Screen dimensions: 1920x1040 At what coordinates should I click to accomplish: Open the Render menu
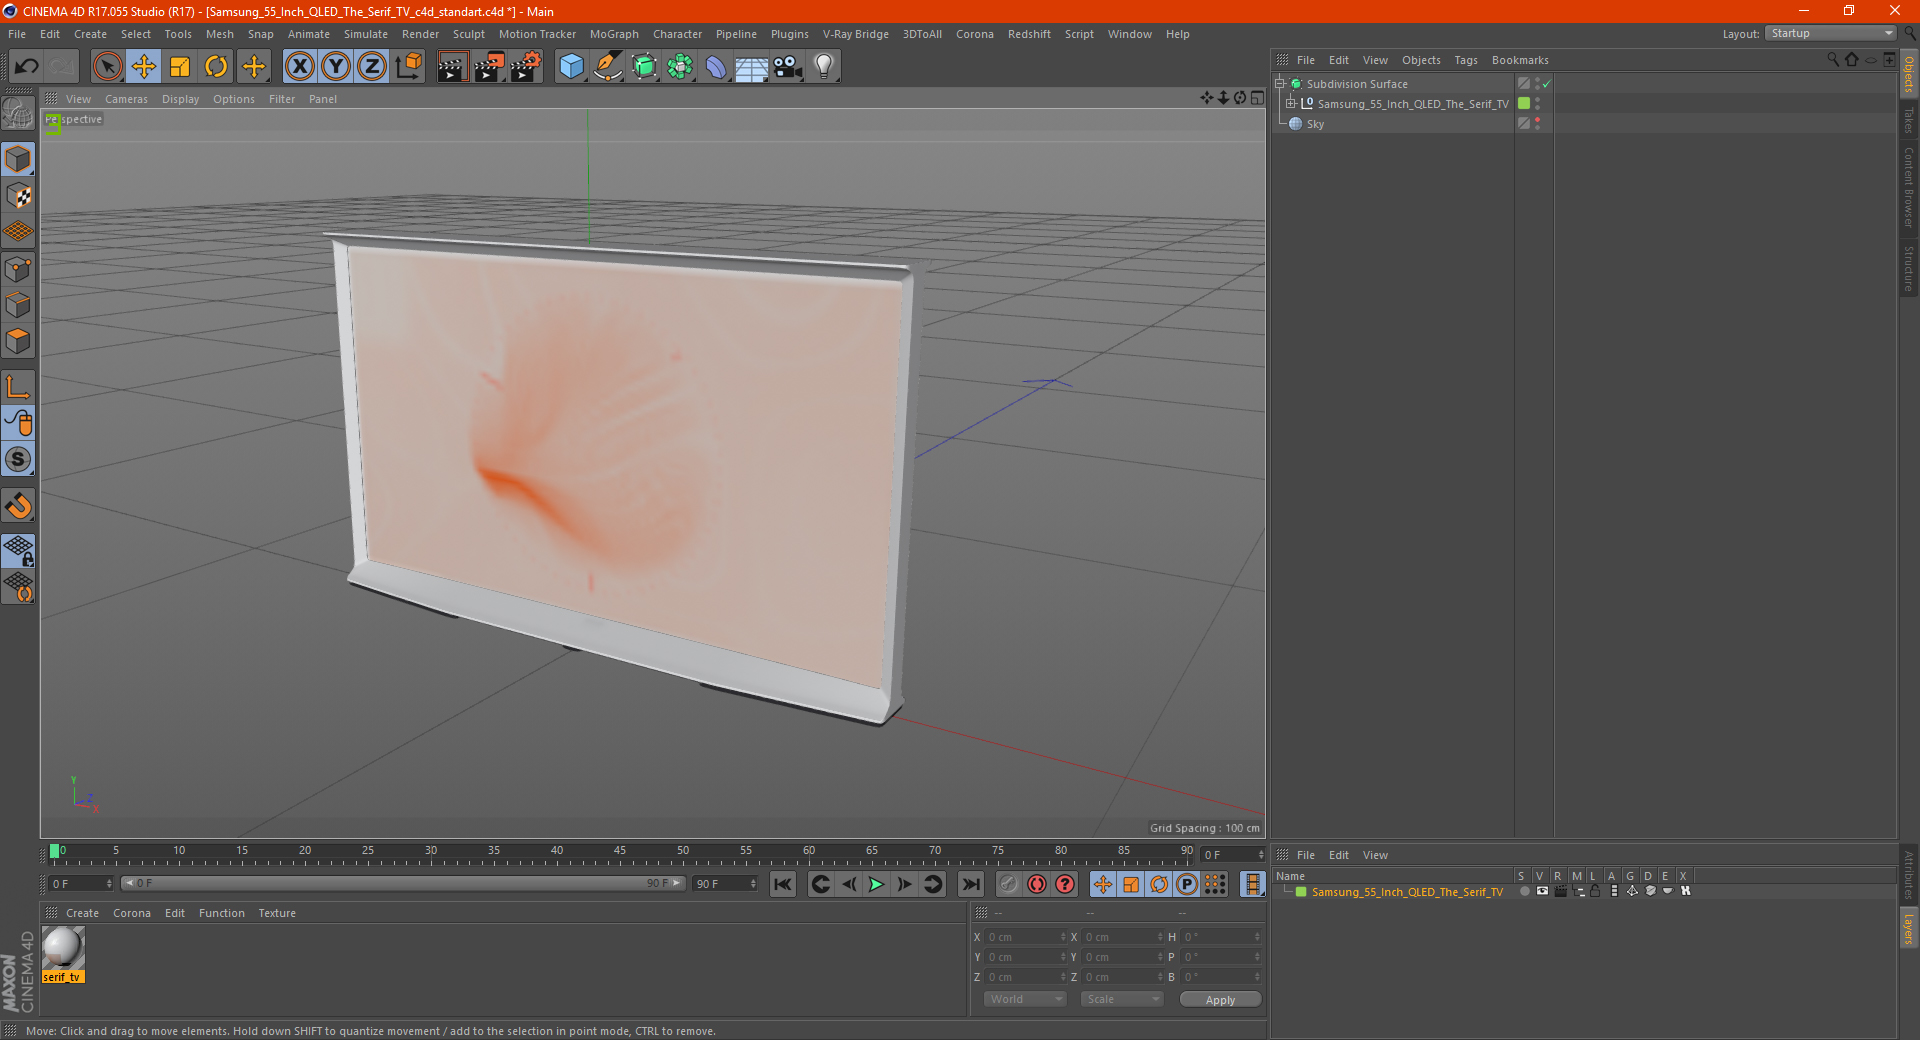tap(420, 34)
